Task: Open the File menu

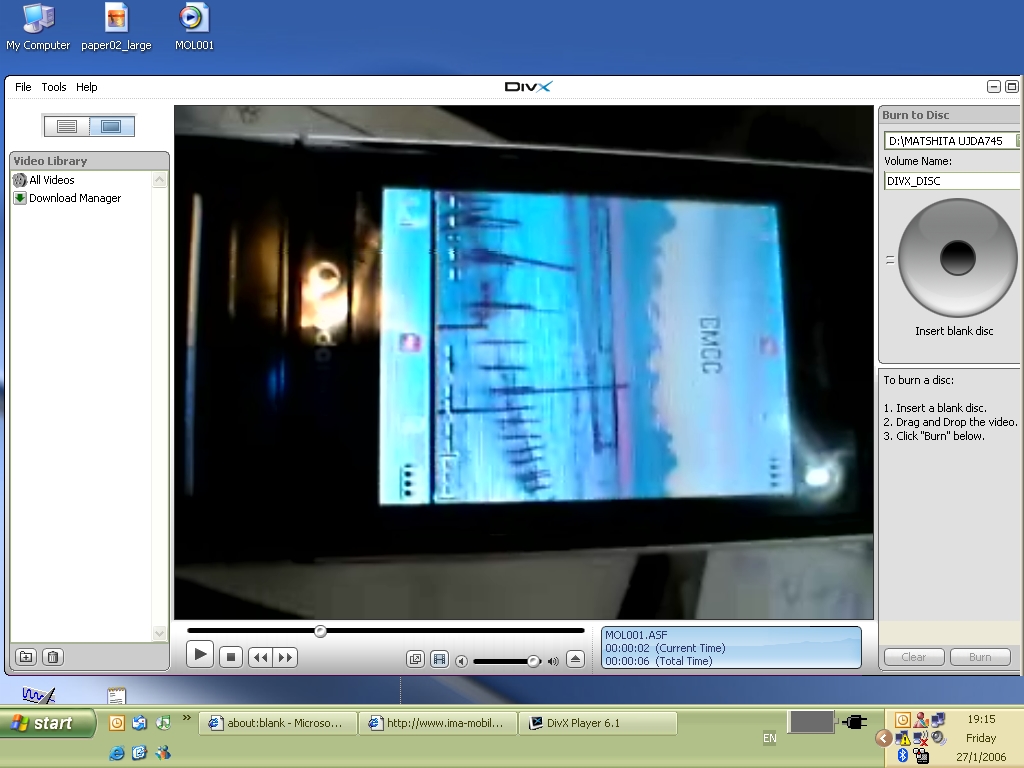Action: [x=23, y=87]
